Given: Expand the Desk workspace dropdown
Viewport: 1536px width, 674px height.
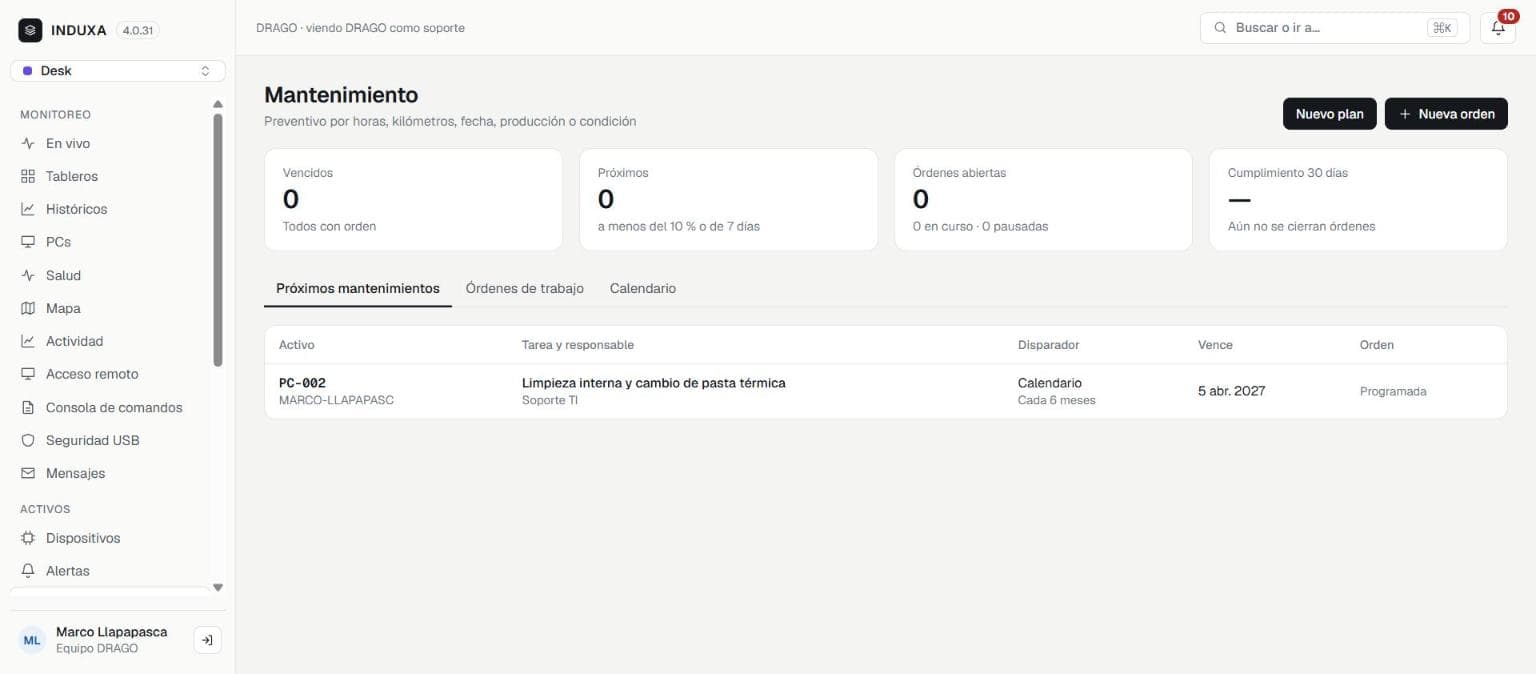Looking at the screenshot, I should 118,71.
